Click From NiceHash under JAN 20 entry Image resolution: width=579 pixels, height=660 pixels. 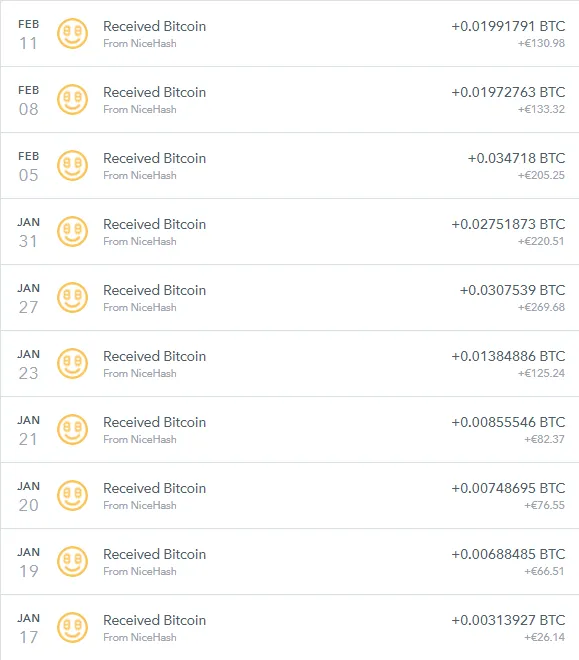(140, 505)
